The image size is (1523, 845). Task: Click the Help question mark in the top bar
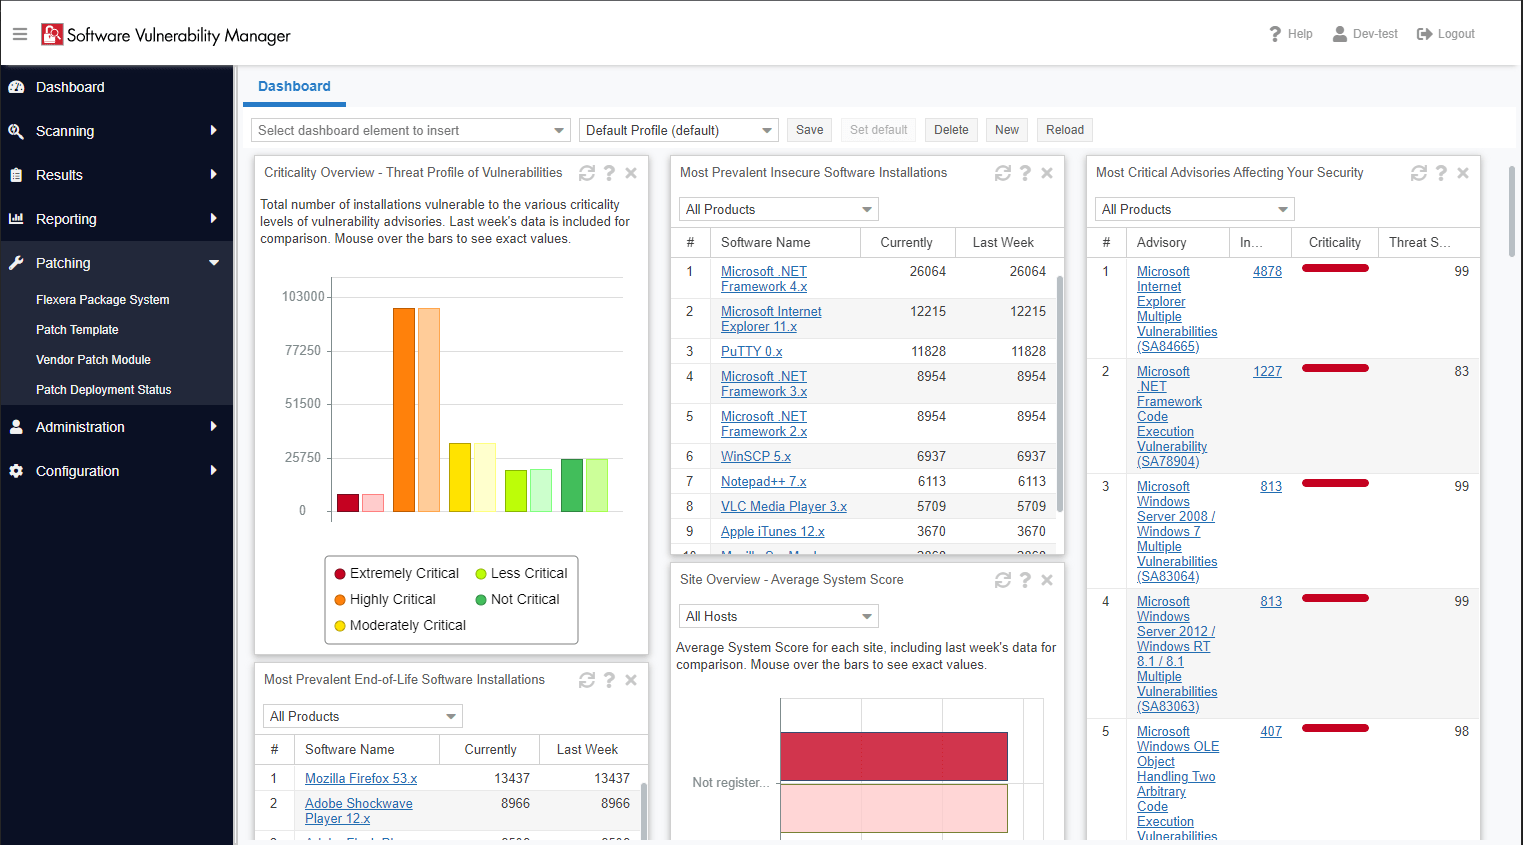pyautogui.click(x=1274, y=33)
